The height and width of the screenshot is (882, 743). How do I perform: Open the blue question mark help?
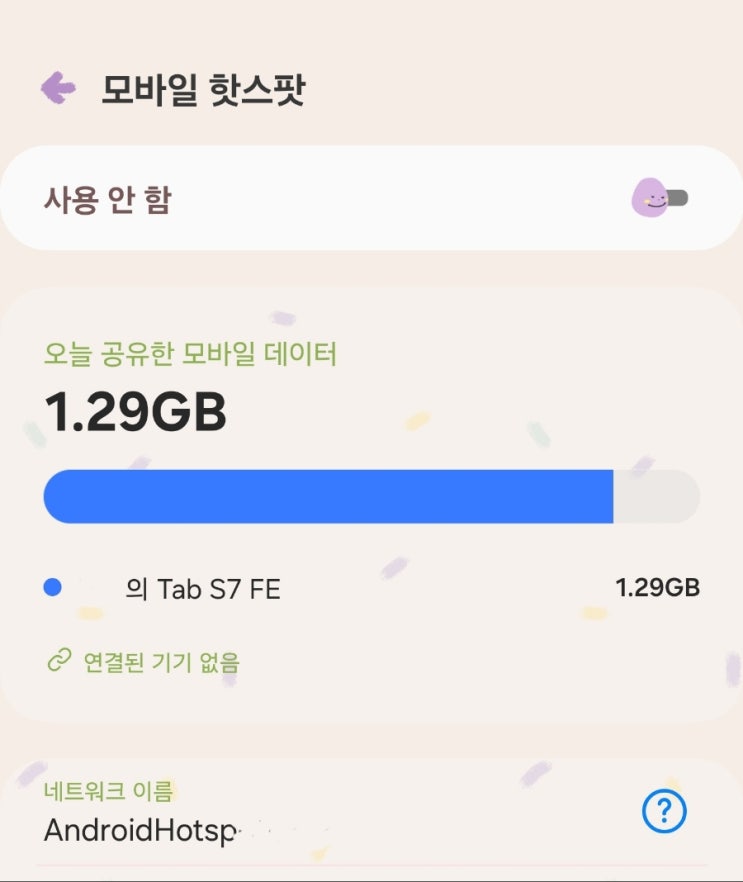click(664, 810)
